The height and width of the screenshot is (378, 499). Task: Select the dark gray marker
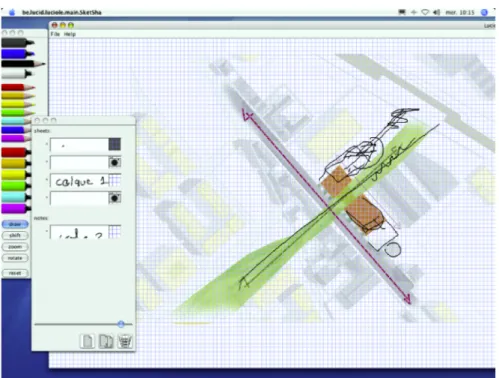click(17, 43)
